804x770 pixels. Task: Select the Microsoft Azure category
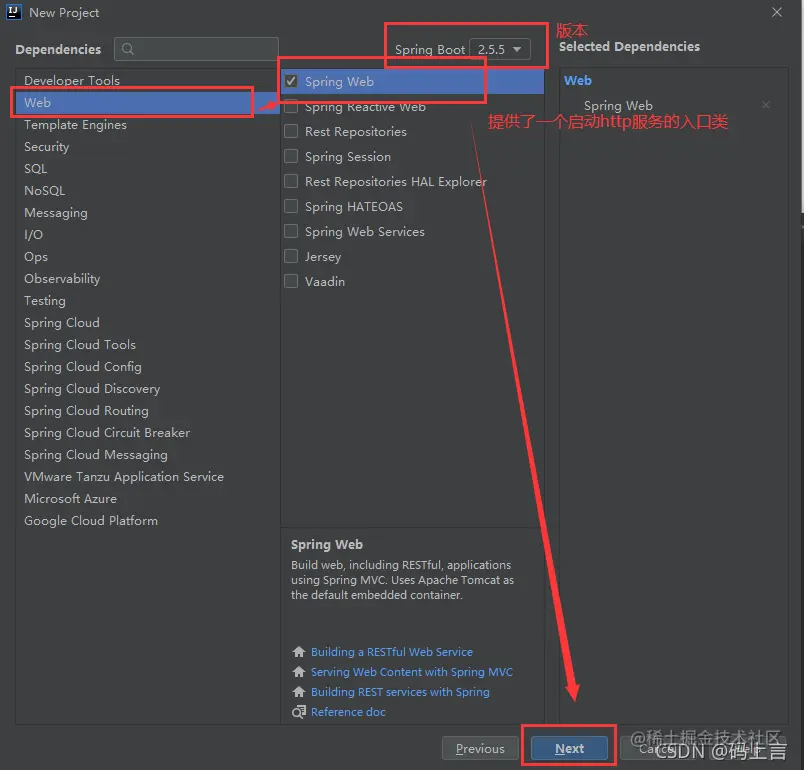coord(147,499)
